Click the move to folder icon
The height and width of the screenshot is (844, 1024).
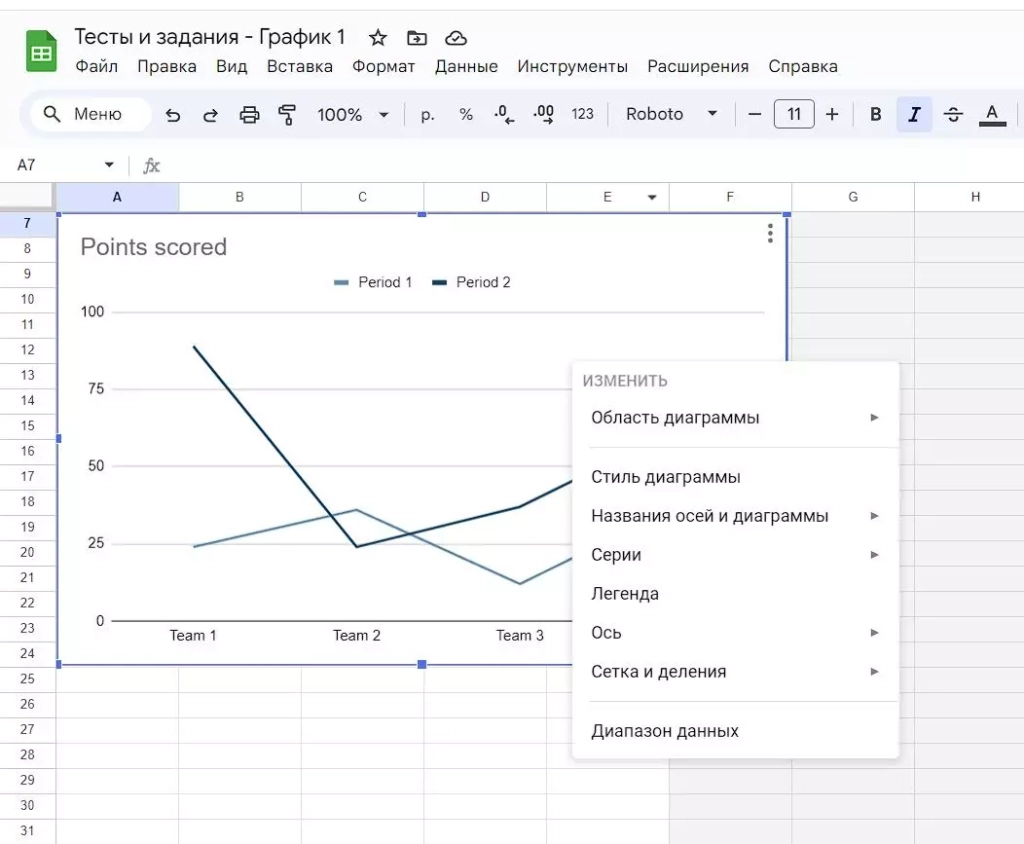tap(417, 38)
